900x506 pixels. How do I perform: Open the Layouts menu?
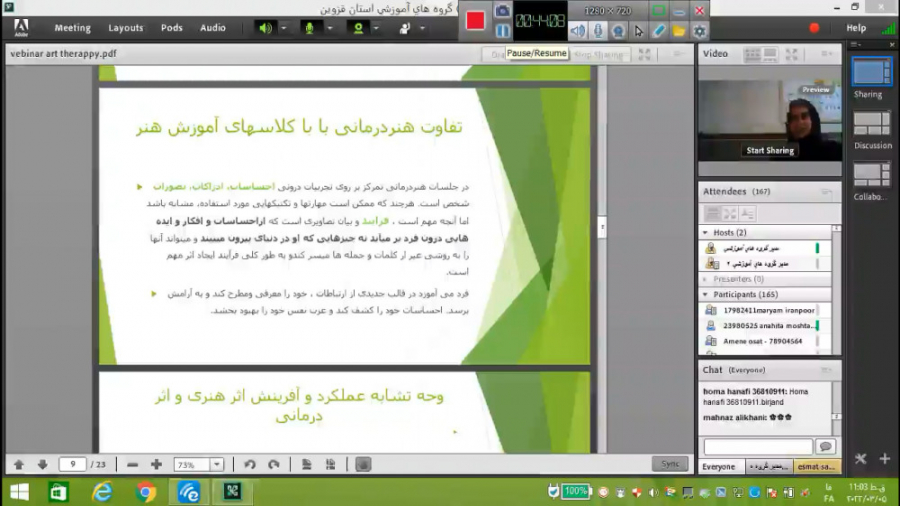point(126,28)
